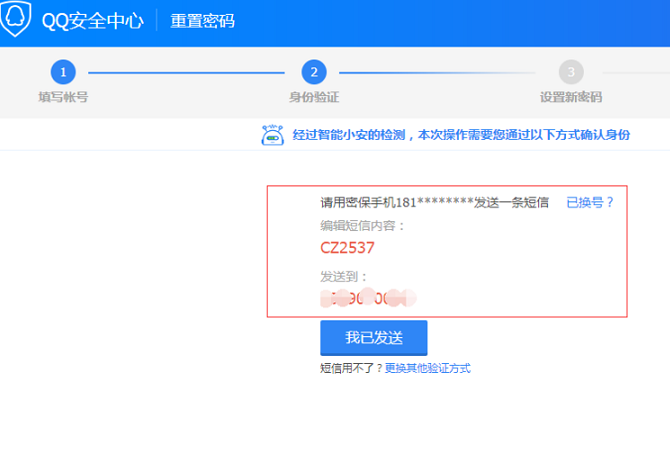Click the 经过智能小安的检测 notice text
Image resolution: width=670 pixels, height=458 pixels.
[461, 135]
